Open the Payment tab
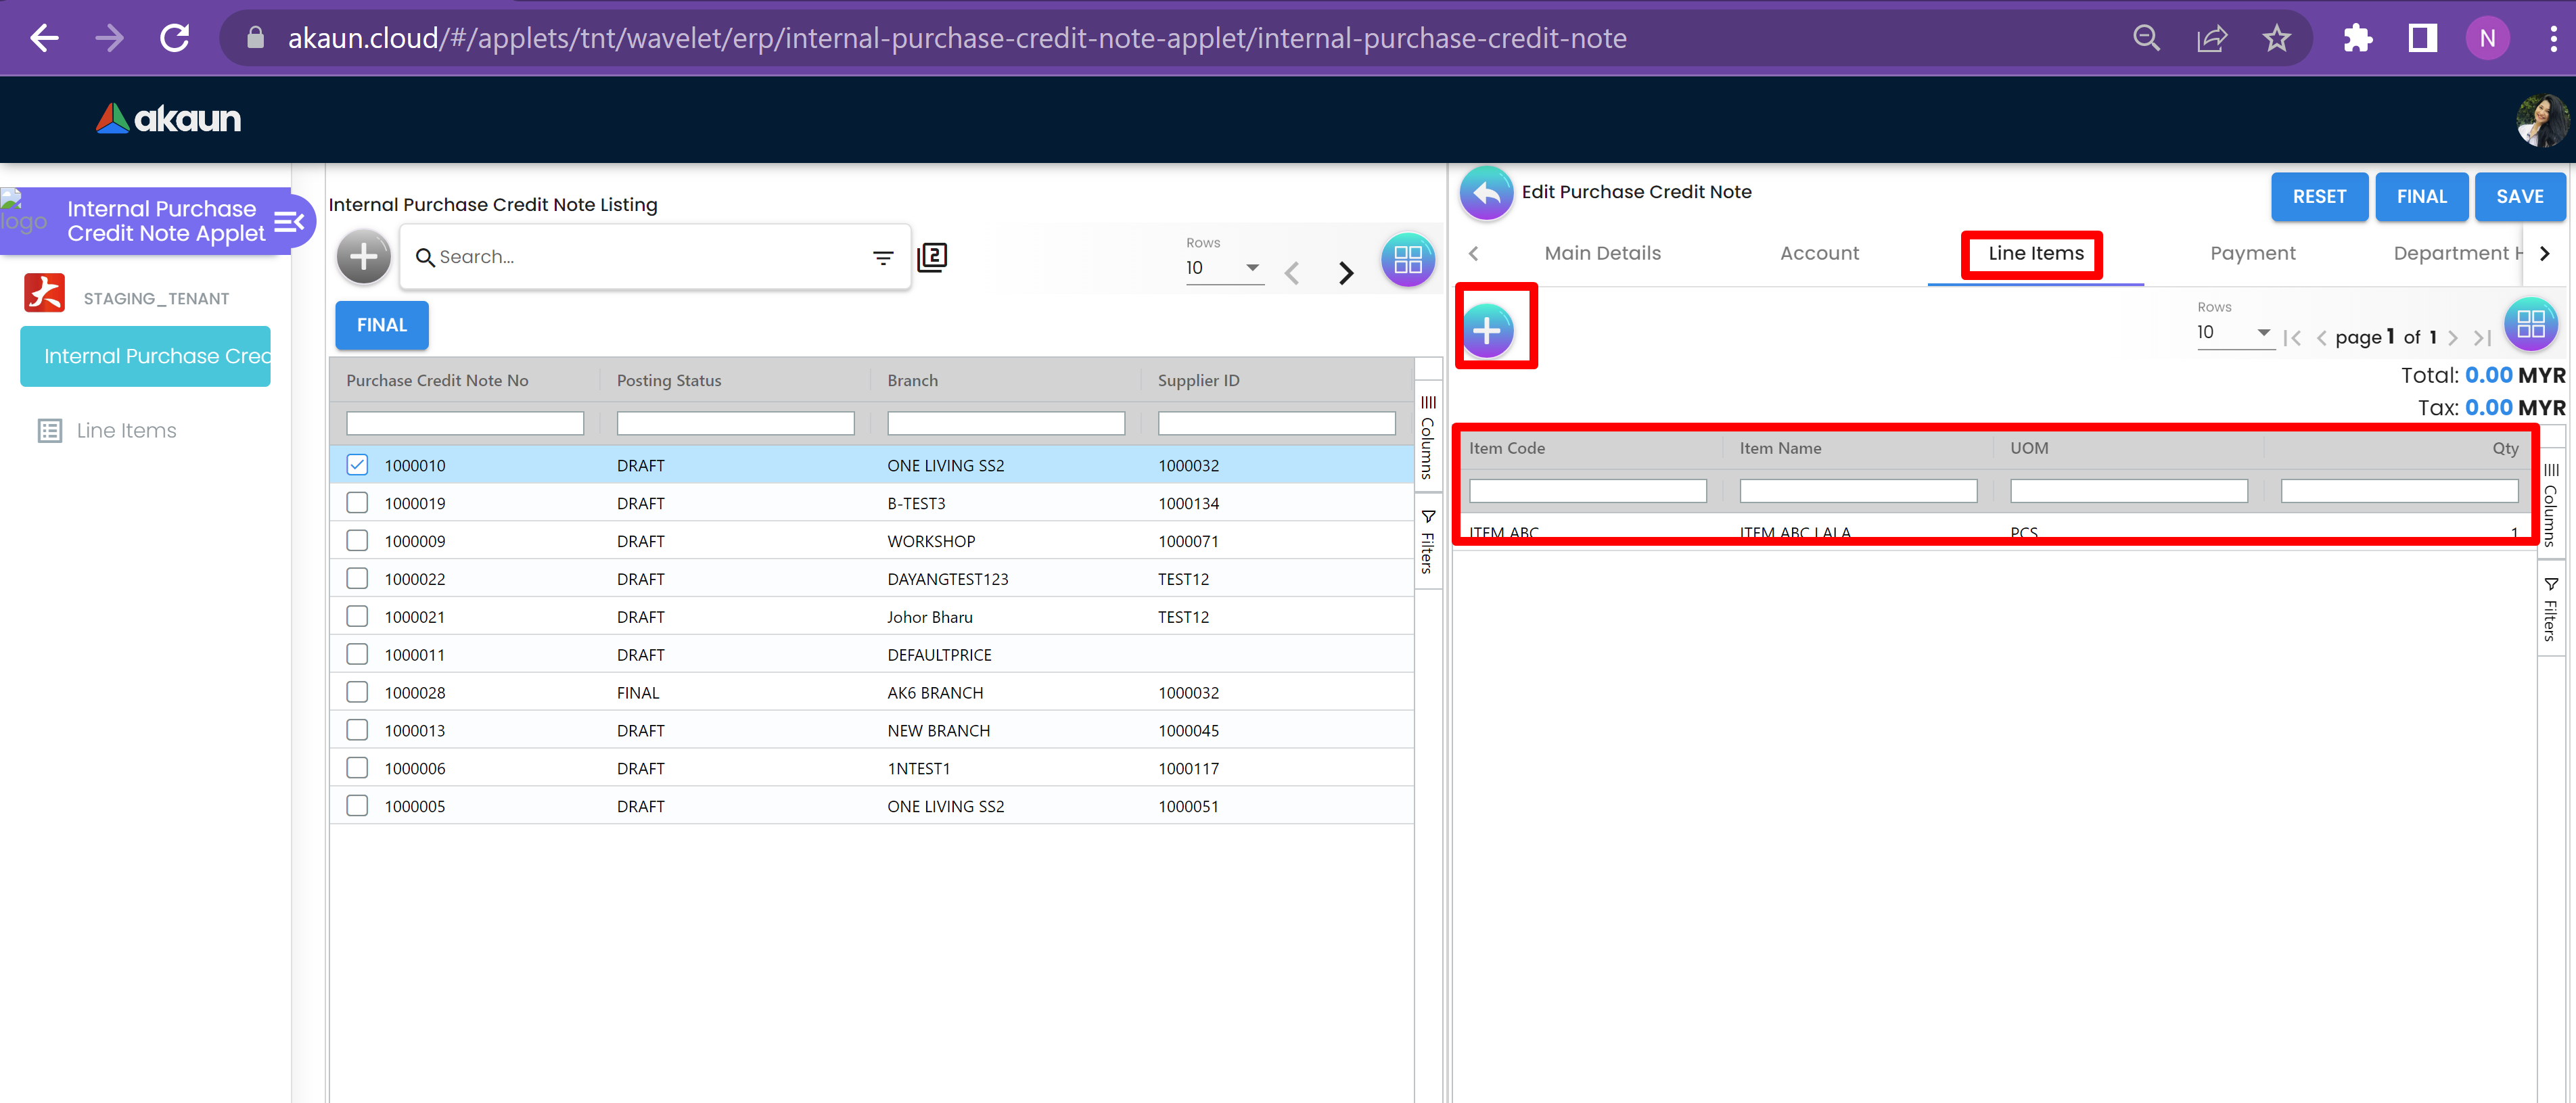 (2252, 254)
